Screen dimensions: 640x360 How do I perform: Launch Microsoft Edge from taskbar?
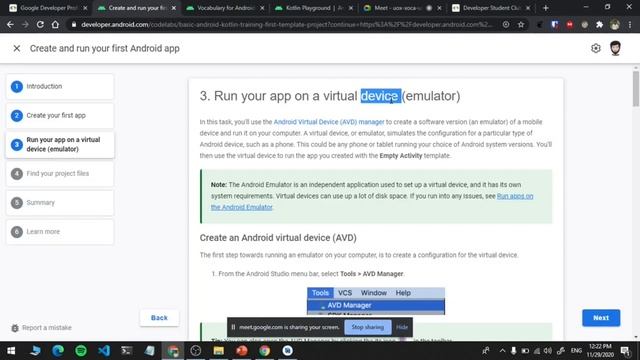click(x=58, y=351)
